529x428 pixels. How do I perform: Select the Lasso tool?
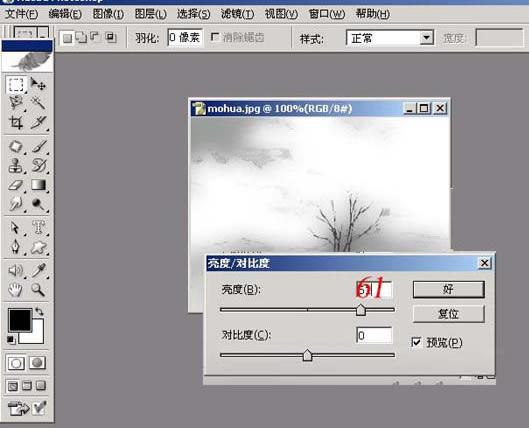(x=16, y=103)
